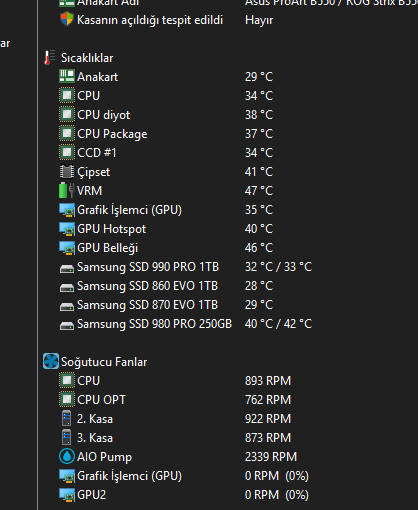The height and width of the screenshot is (510, 418).
Task: Click the chipset icon beside Çipset
Action: click(67, 172)
